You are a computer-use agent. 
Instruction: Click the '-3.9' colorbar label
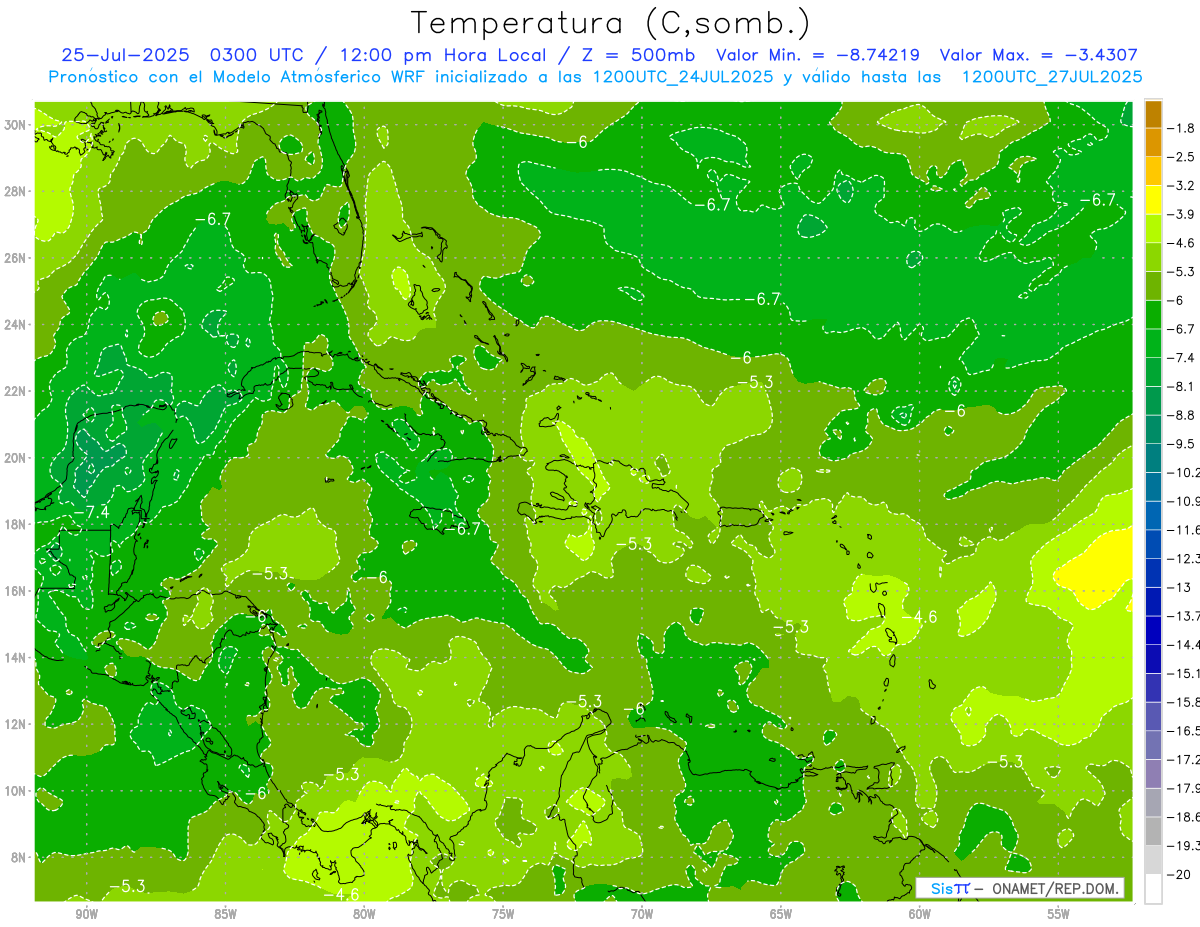coord(1182,214)
